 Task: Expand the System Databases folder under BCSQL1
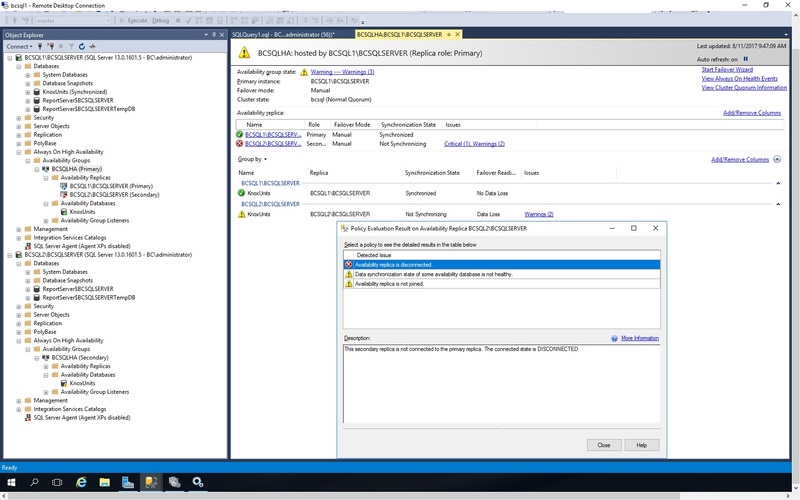coord(29,75)
